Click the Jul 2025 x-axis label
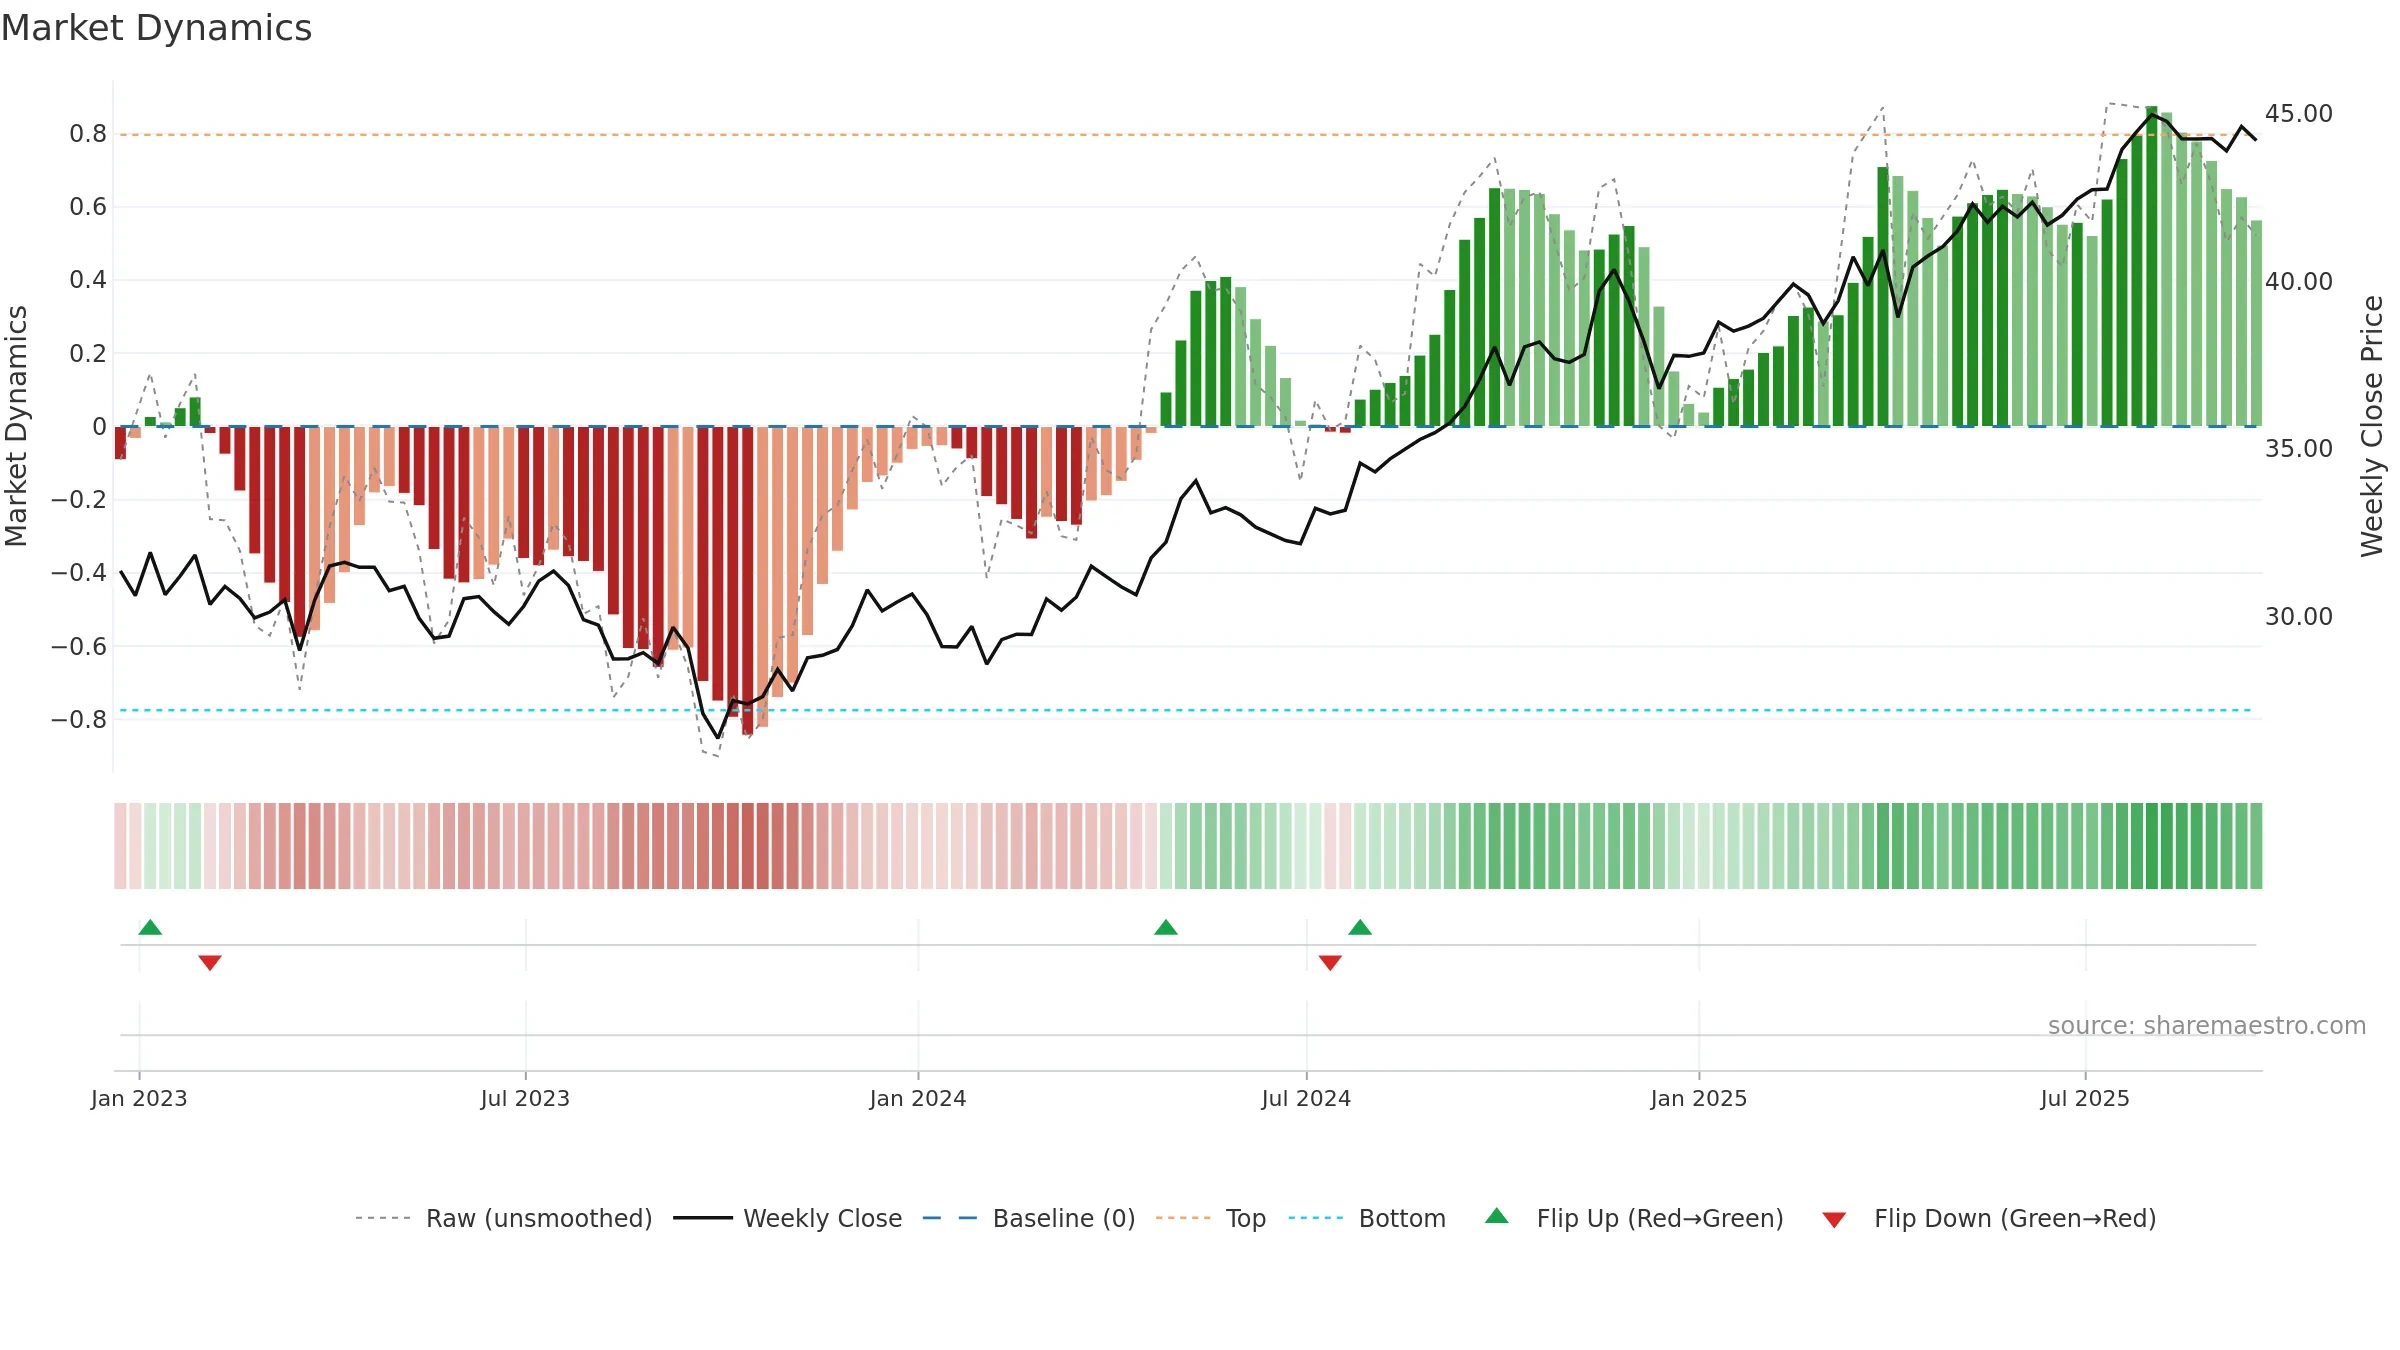The width and height of the screenshot is (2400, 1350). (x=2085, y=1098)
